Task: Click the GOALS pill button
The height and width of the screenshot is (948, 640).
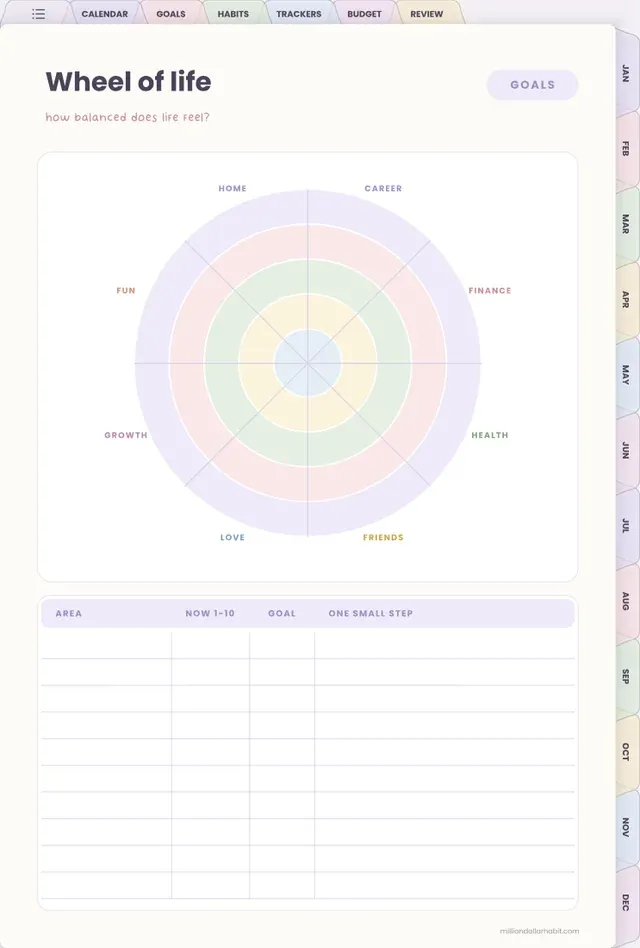Action: (532, 85)
